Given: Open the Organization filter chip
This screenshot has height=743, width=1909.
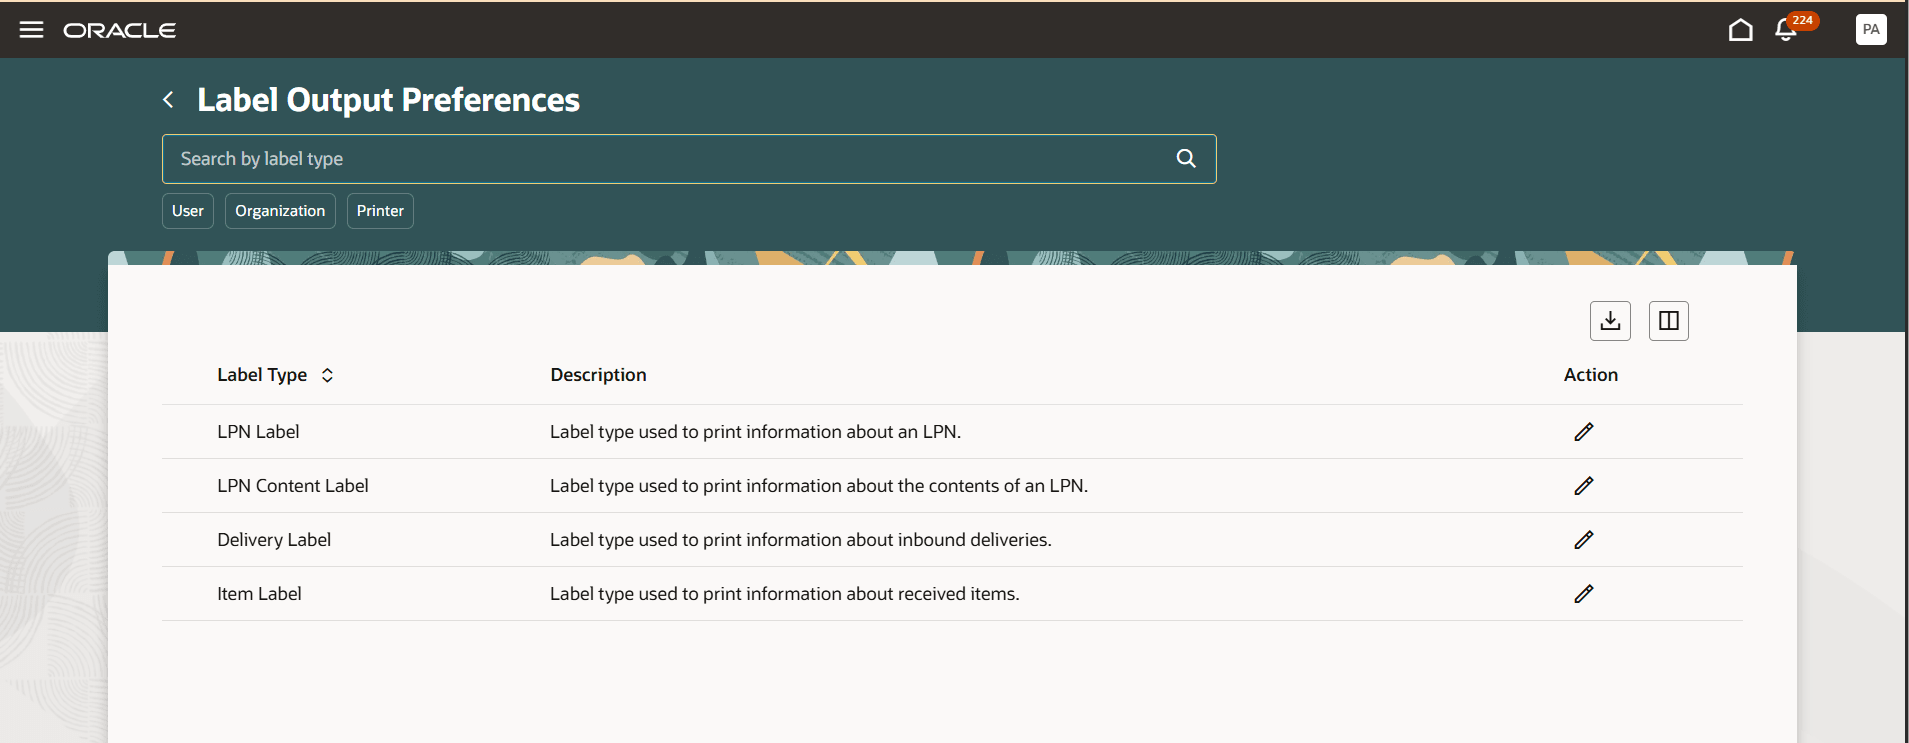Looking at the screenshot, I should pos(280,211).
